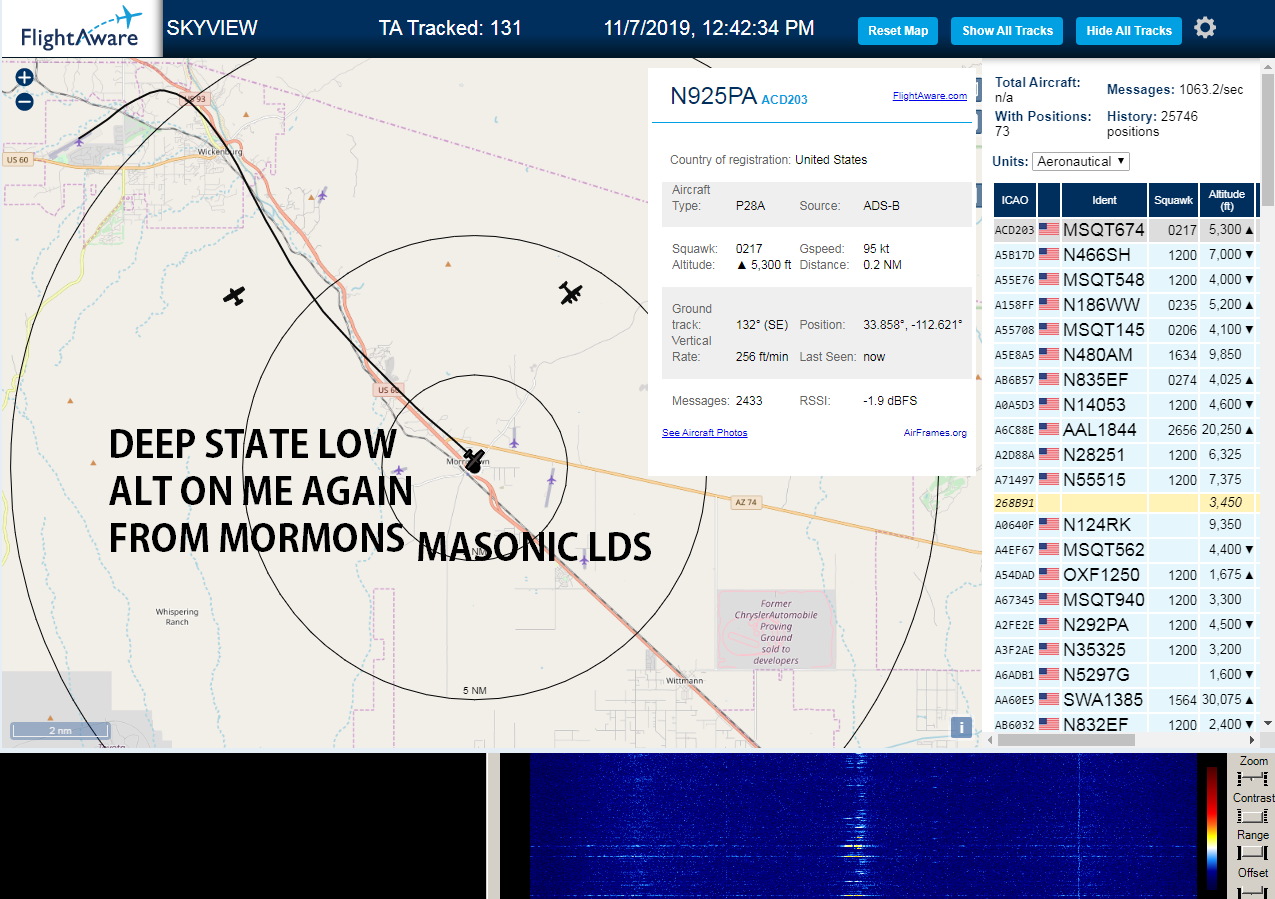Screen dimensions: 1275x899
Task: Click US flag in SWA1385 row
Action: point(1049,699)
